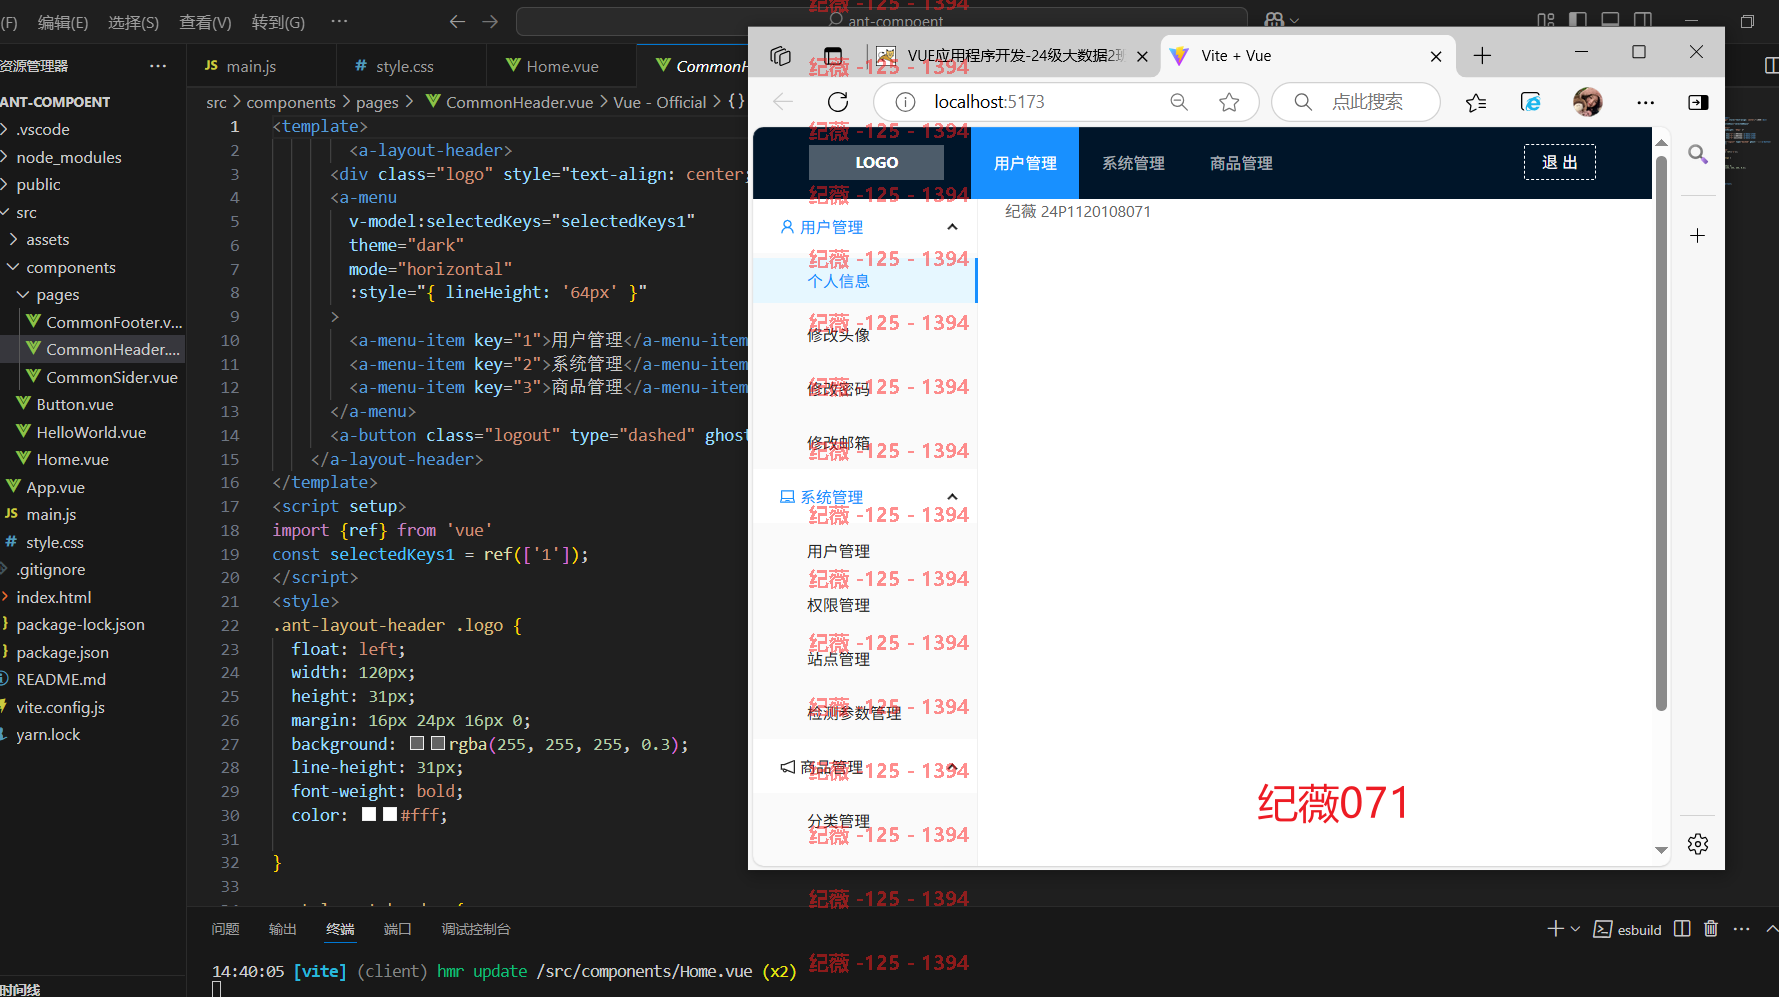This screenshot has width=1779, height=997.
Task: Open 选择(S) menu in VS Code
Action: pyautogui.click(x=133, y=22)
